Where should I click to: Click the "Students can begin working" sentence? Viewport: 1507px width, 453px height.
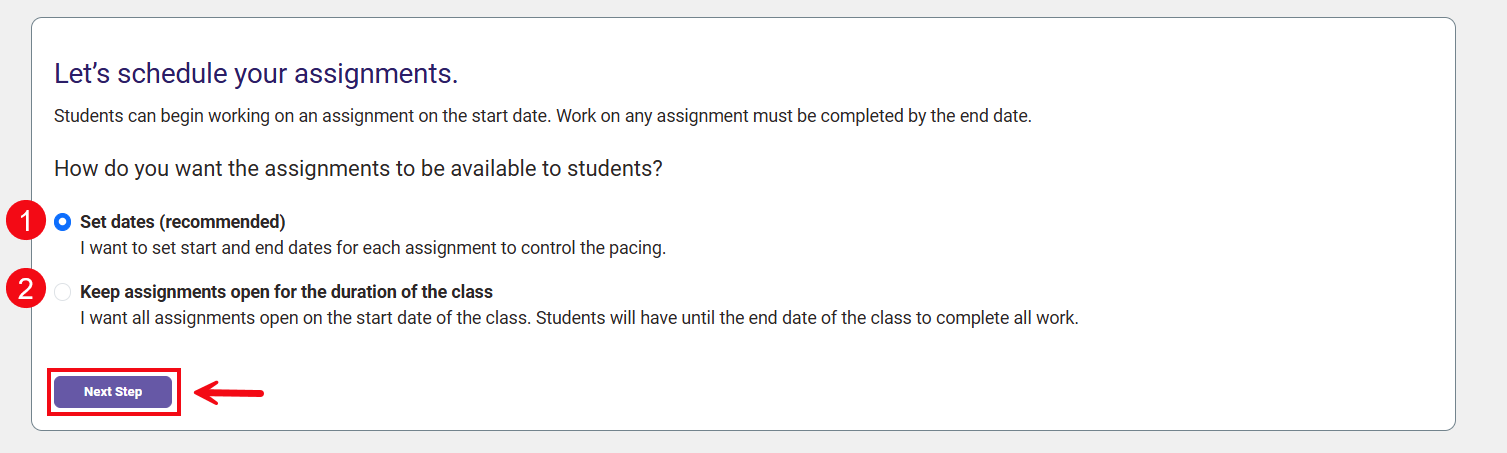[x=301, y=115]
